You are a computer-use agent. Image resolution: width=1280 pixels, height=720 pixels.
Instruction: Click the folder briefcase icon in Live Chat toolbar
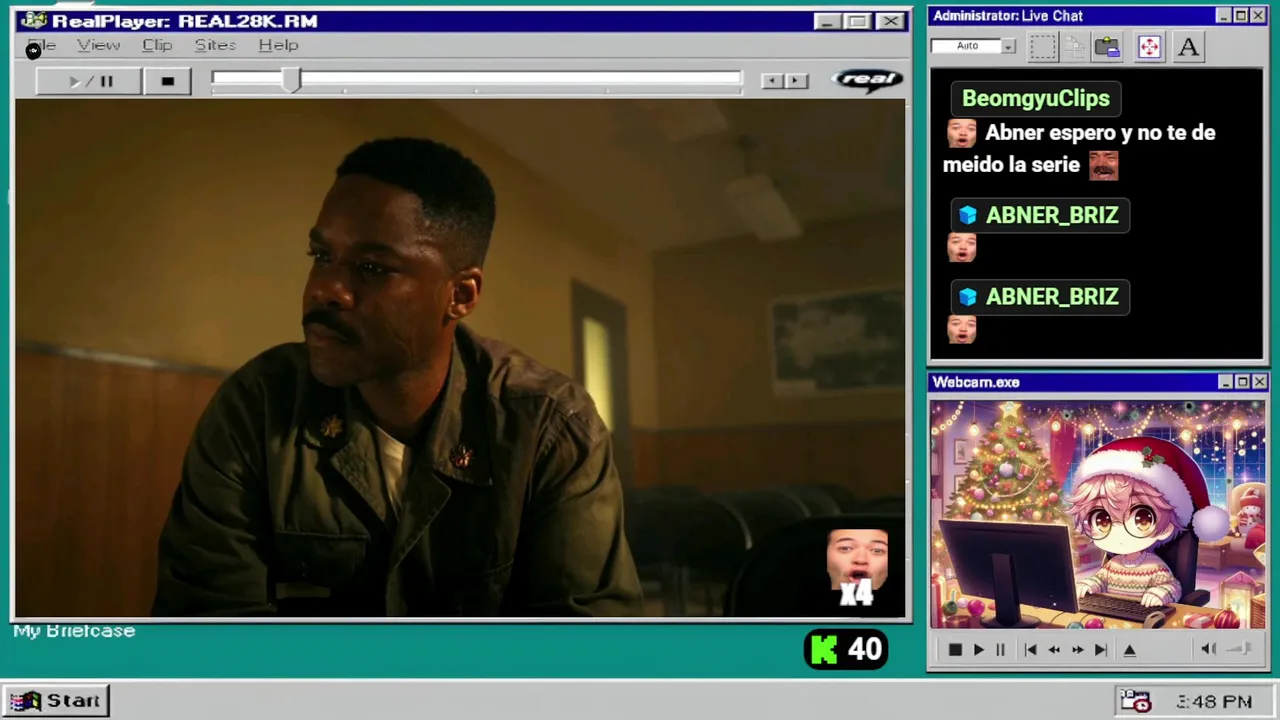(1107, 46)
